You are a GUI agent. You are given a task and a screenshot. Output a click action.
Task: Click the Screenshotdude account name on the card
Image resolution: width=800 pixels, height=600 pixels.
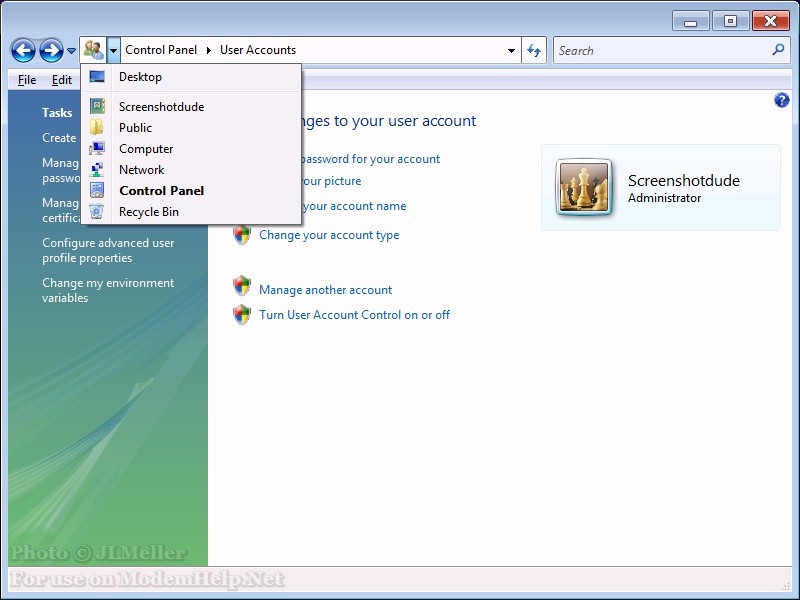tap(684, 180)
